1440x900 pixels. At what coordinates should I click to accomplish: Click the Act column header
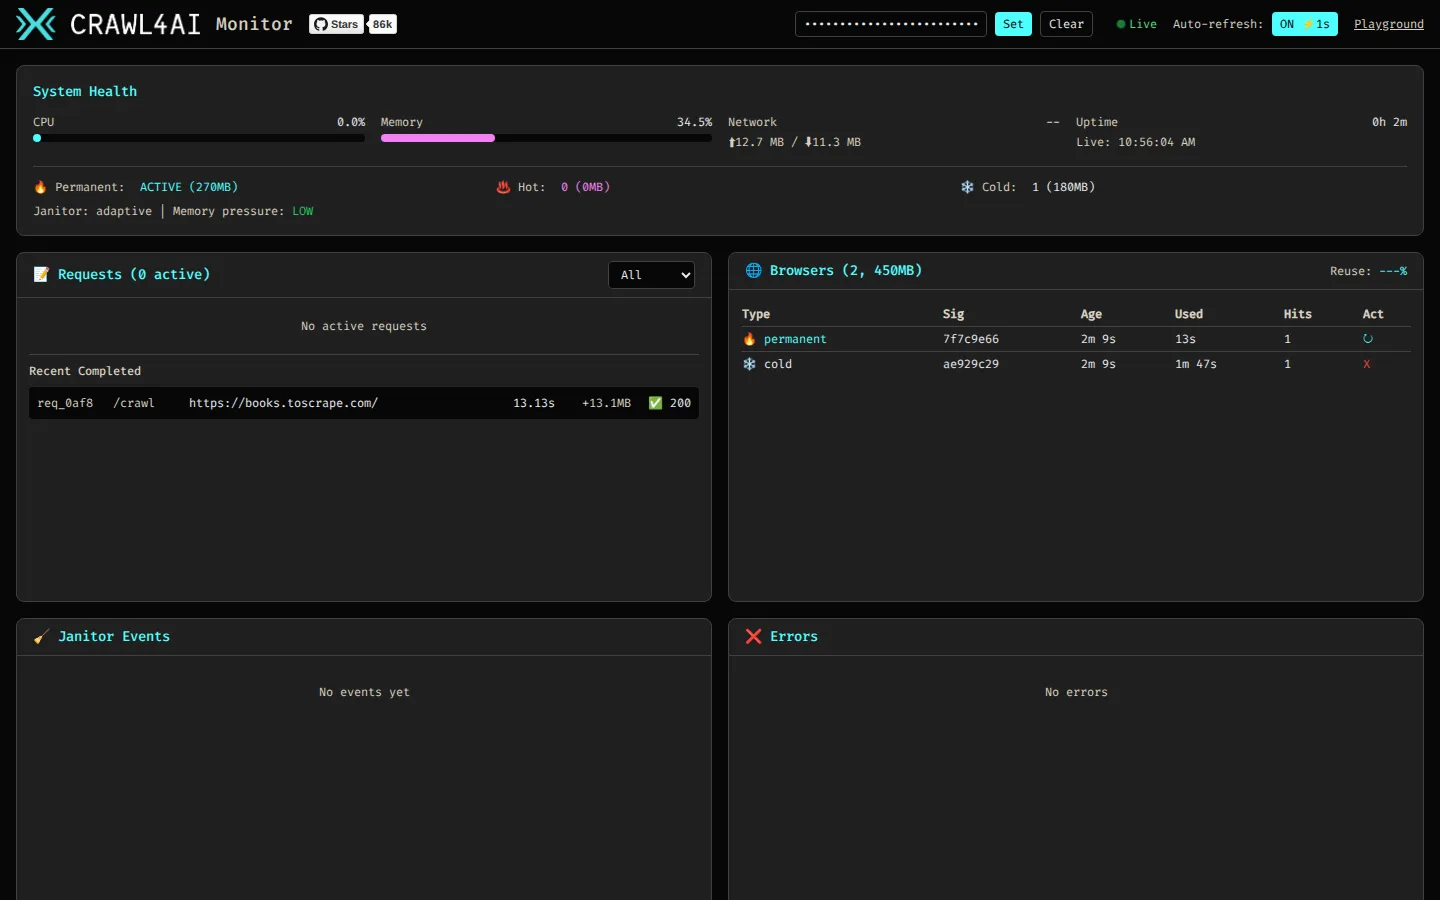pyautogui.click(x=1373, y=314)
